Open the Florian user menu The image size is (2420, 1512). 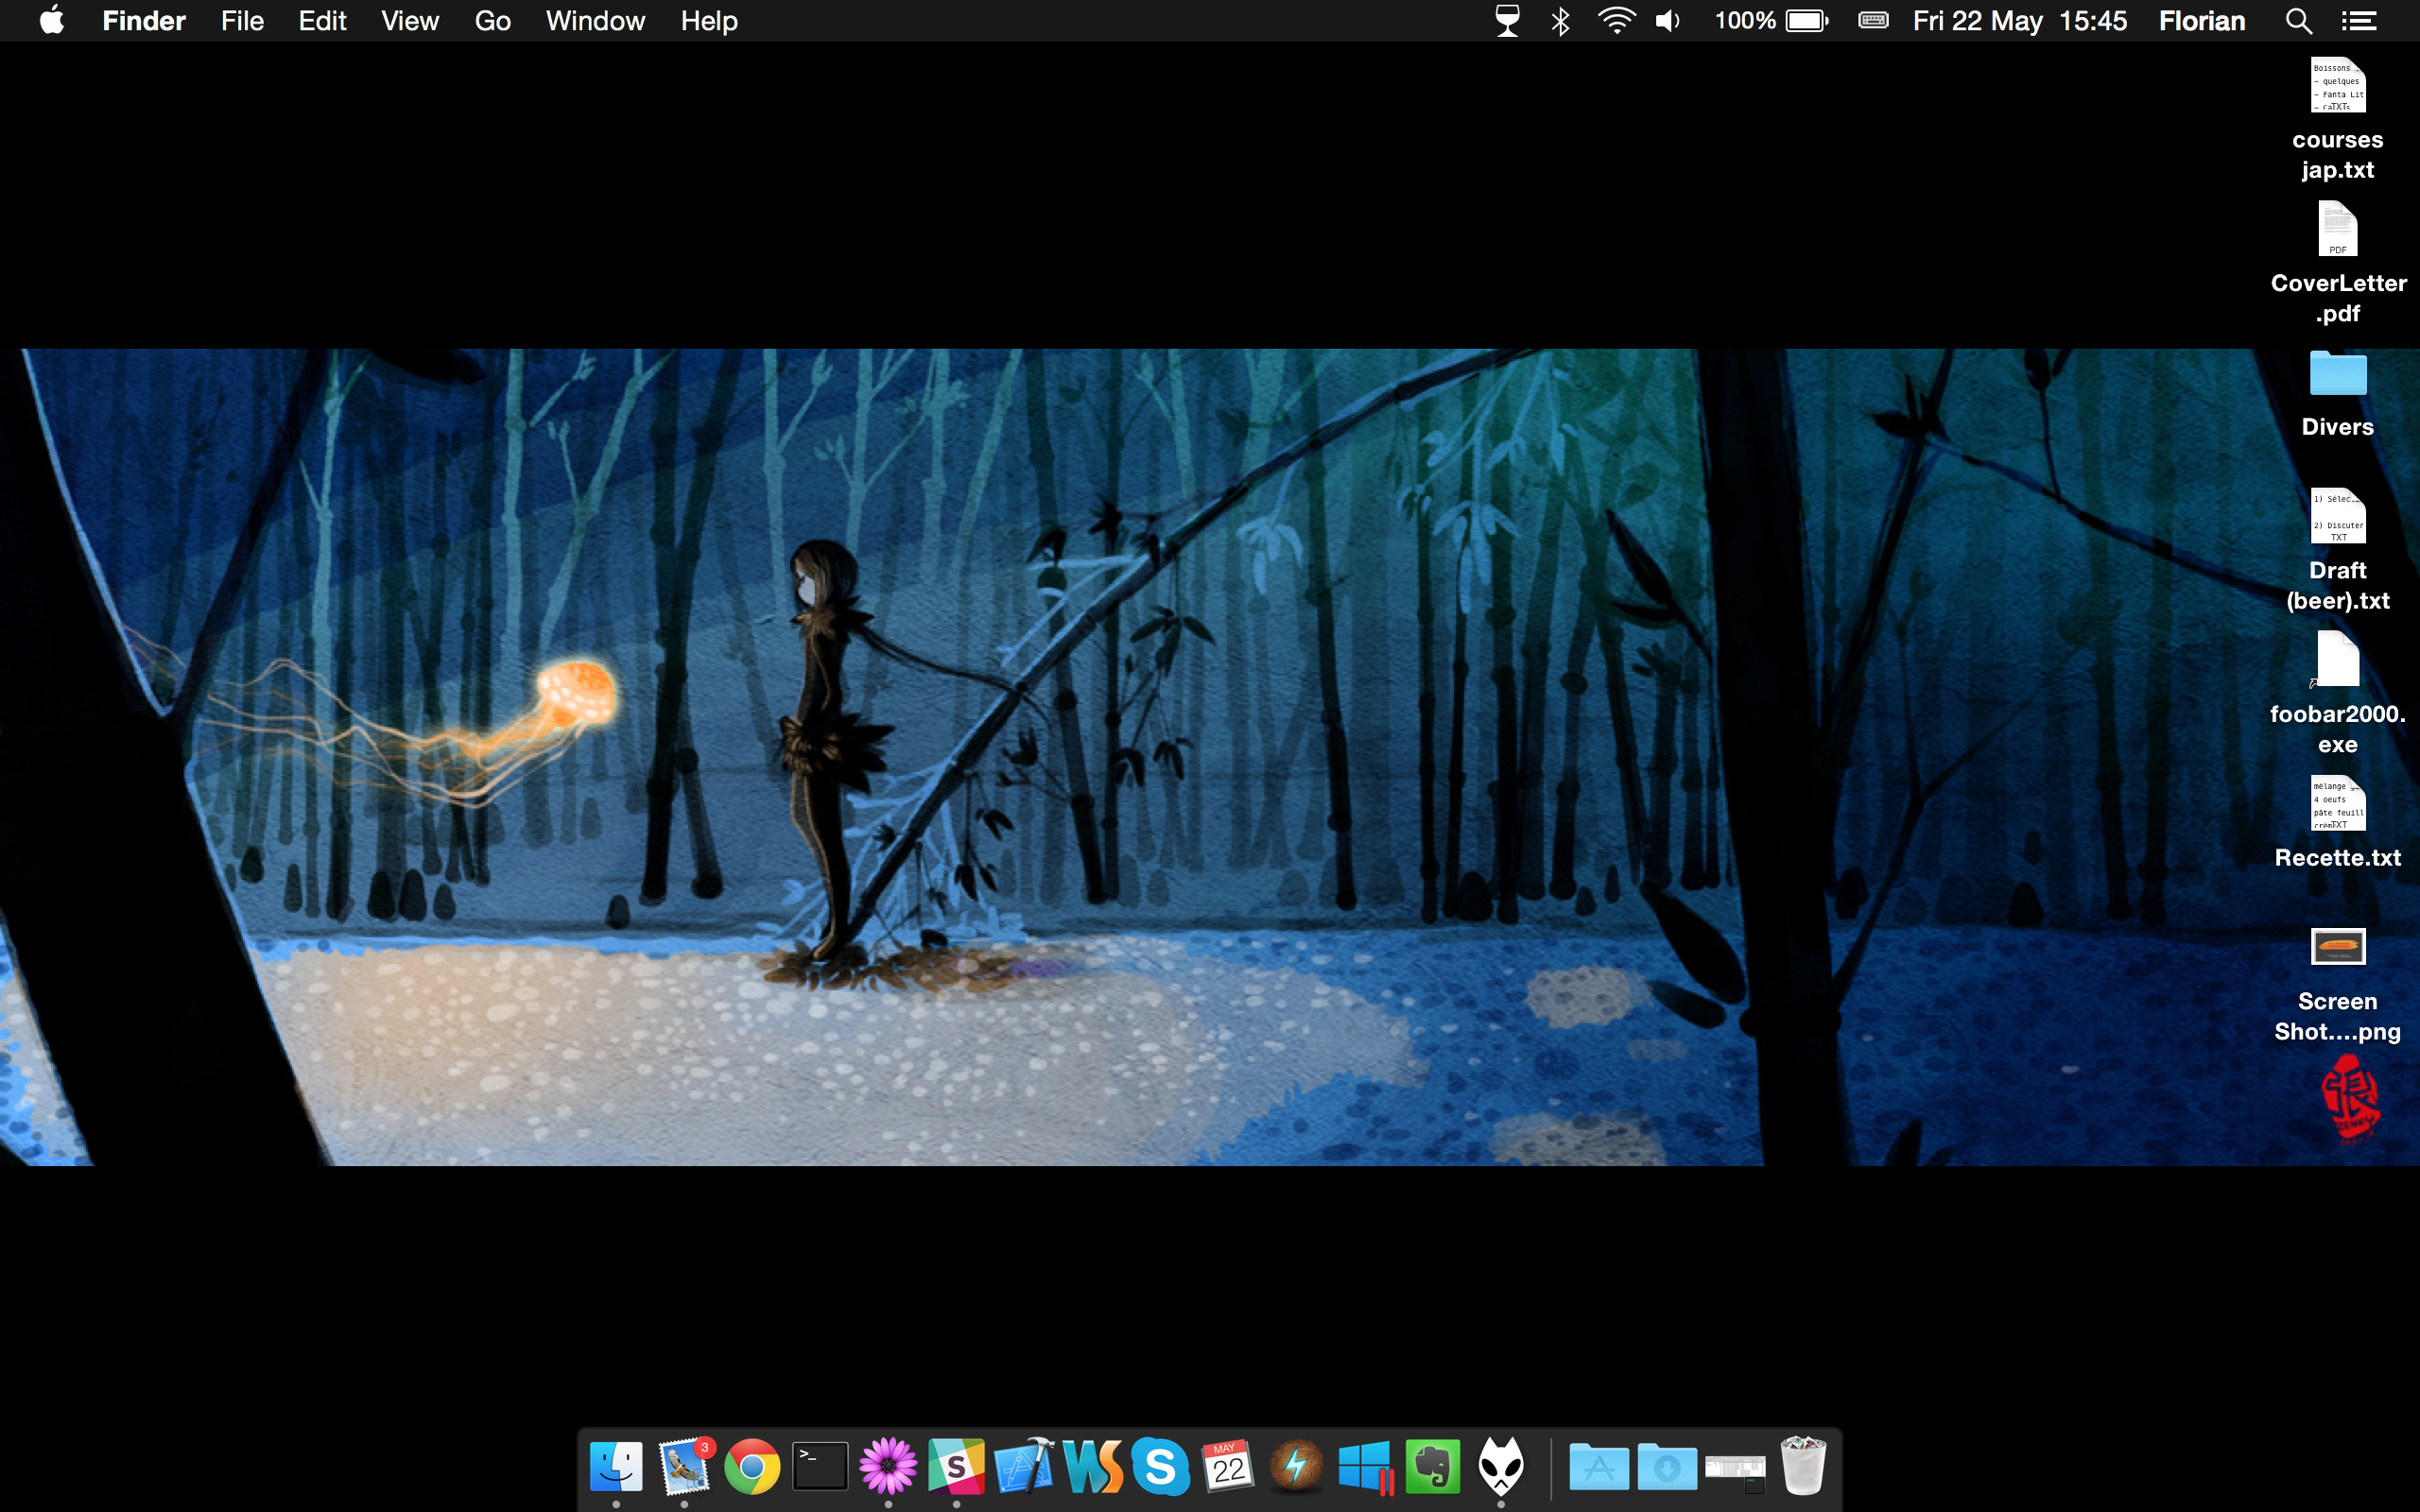coord(2201,21)
